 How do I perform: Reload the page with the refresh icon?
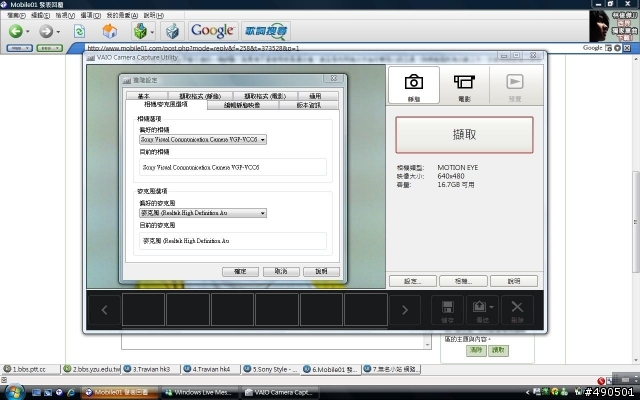pyautogui.click(x=79, y=31)
